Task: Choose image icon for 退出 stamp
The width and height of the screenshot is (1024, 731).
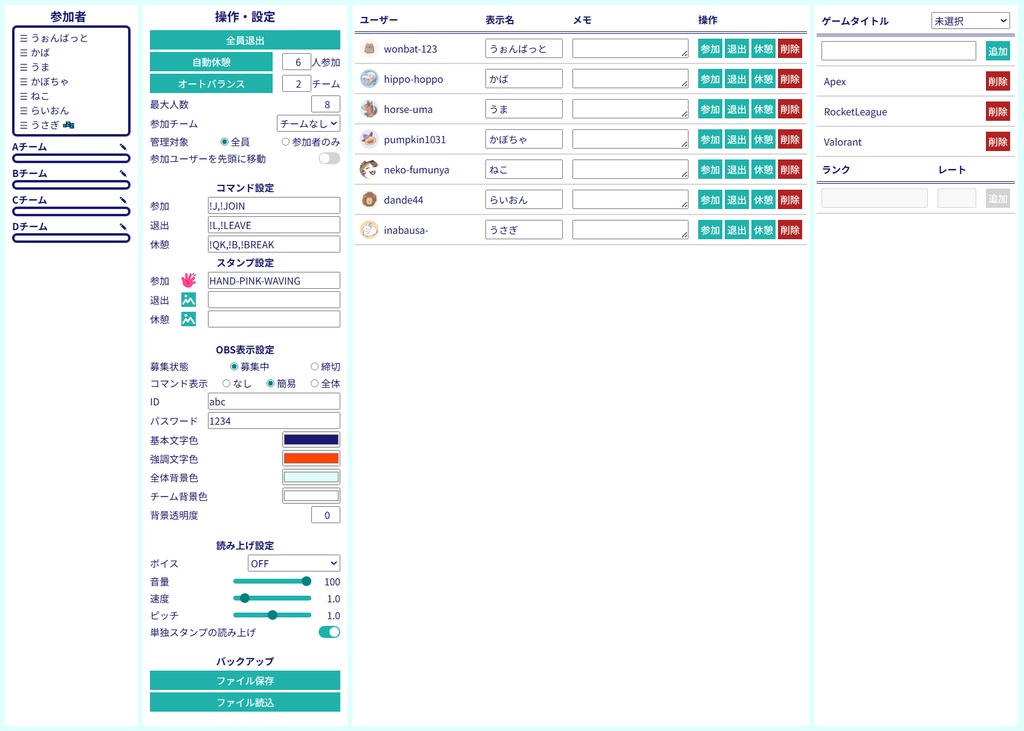Action: (189, 300)
